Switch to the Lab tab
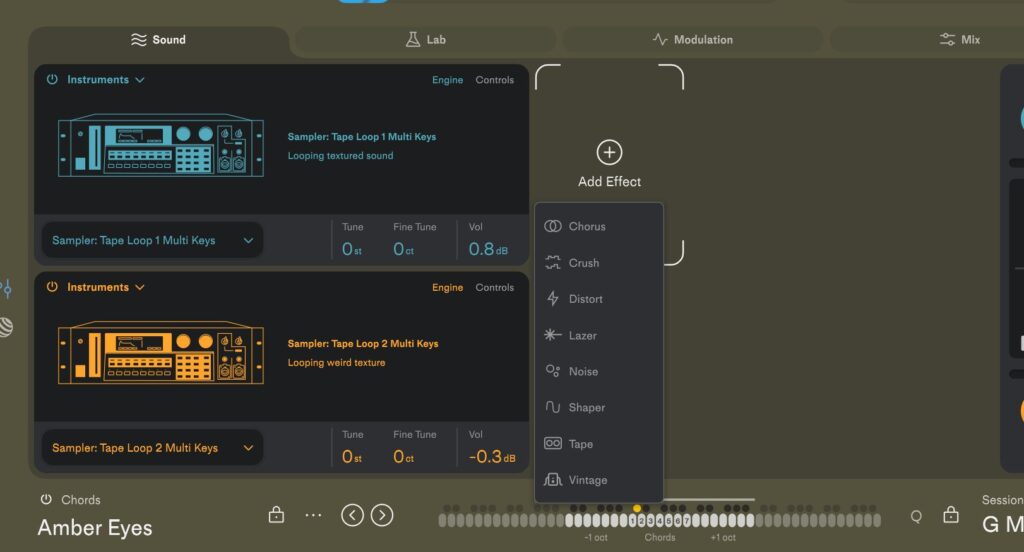This screenshot has height=552, width=1024. point(425,40)
